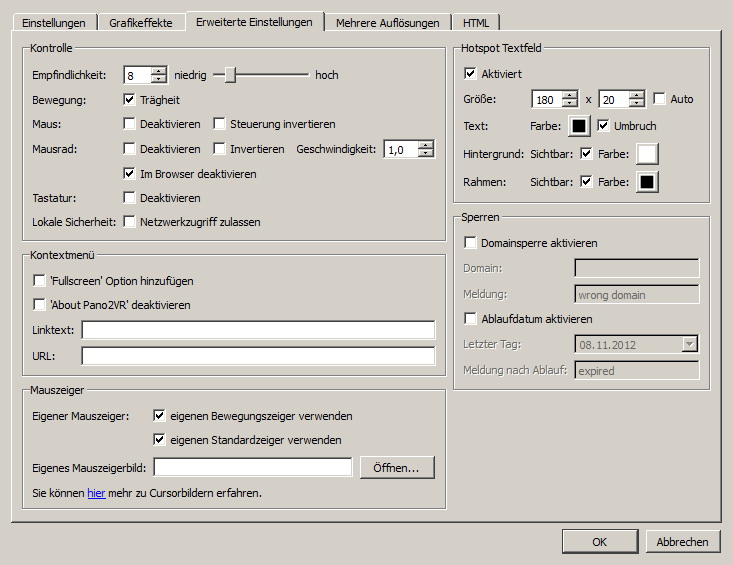This screenshot has height=565, width=733.
Task: Increase Empfindlichkeit with the up arrow
Action: click(x=159, y=70)
